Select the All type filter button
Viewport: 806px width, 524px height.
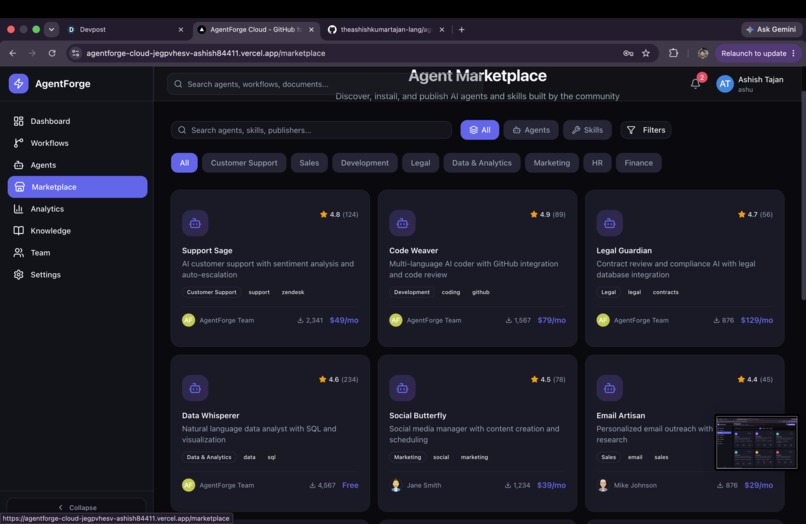tap(480, 130)
